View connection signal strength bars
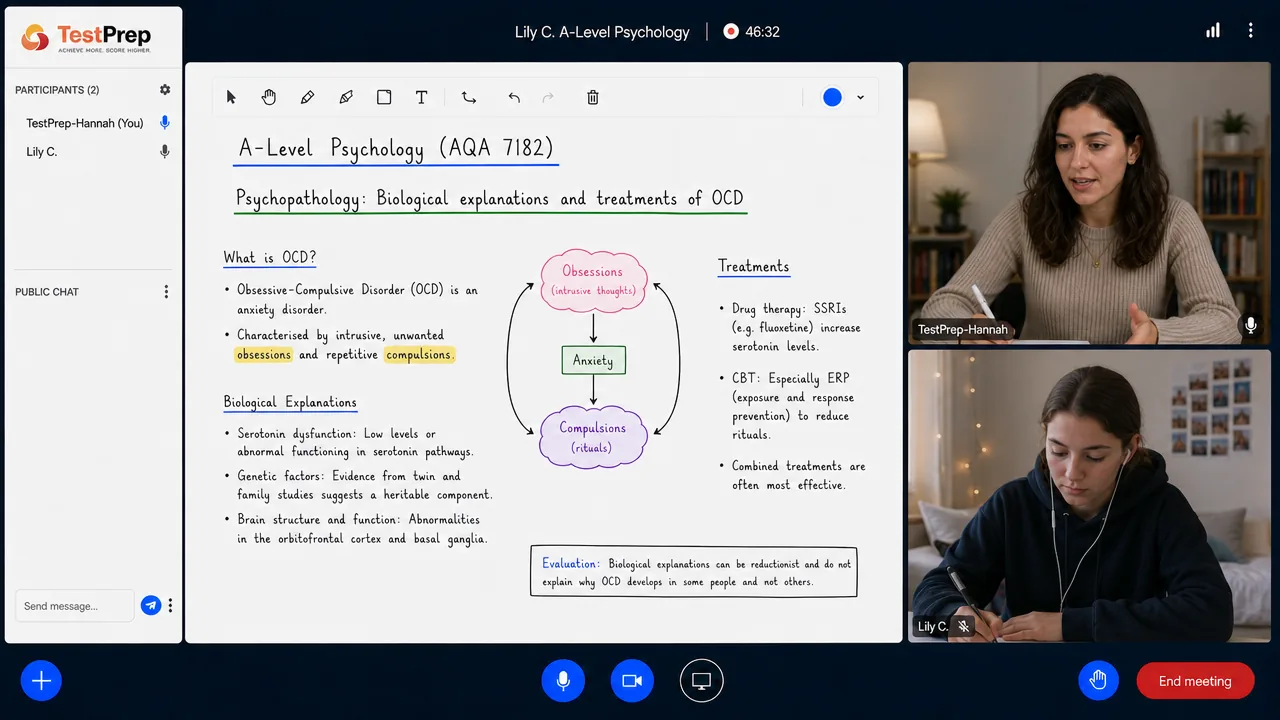1280x720 pixels. pos(1213,31)
